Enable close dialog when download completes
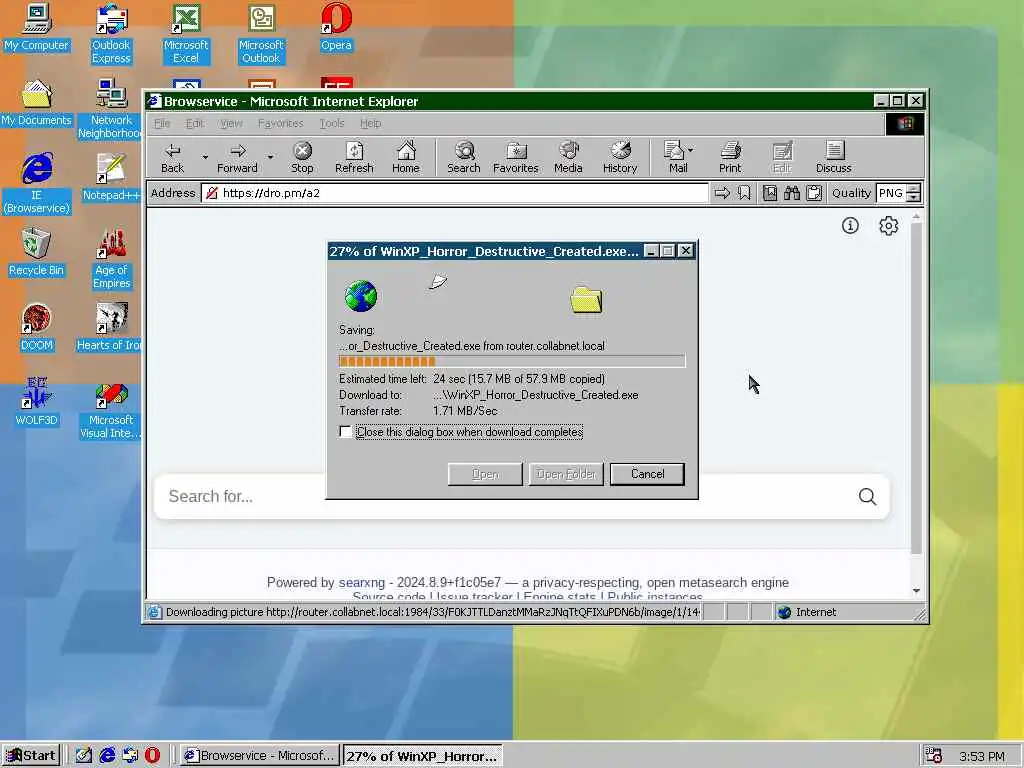The width and height of the screenshot is (1024, 768). (345, 432)
